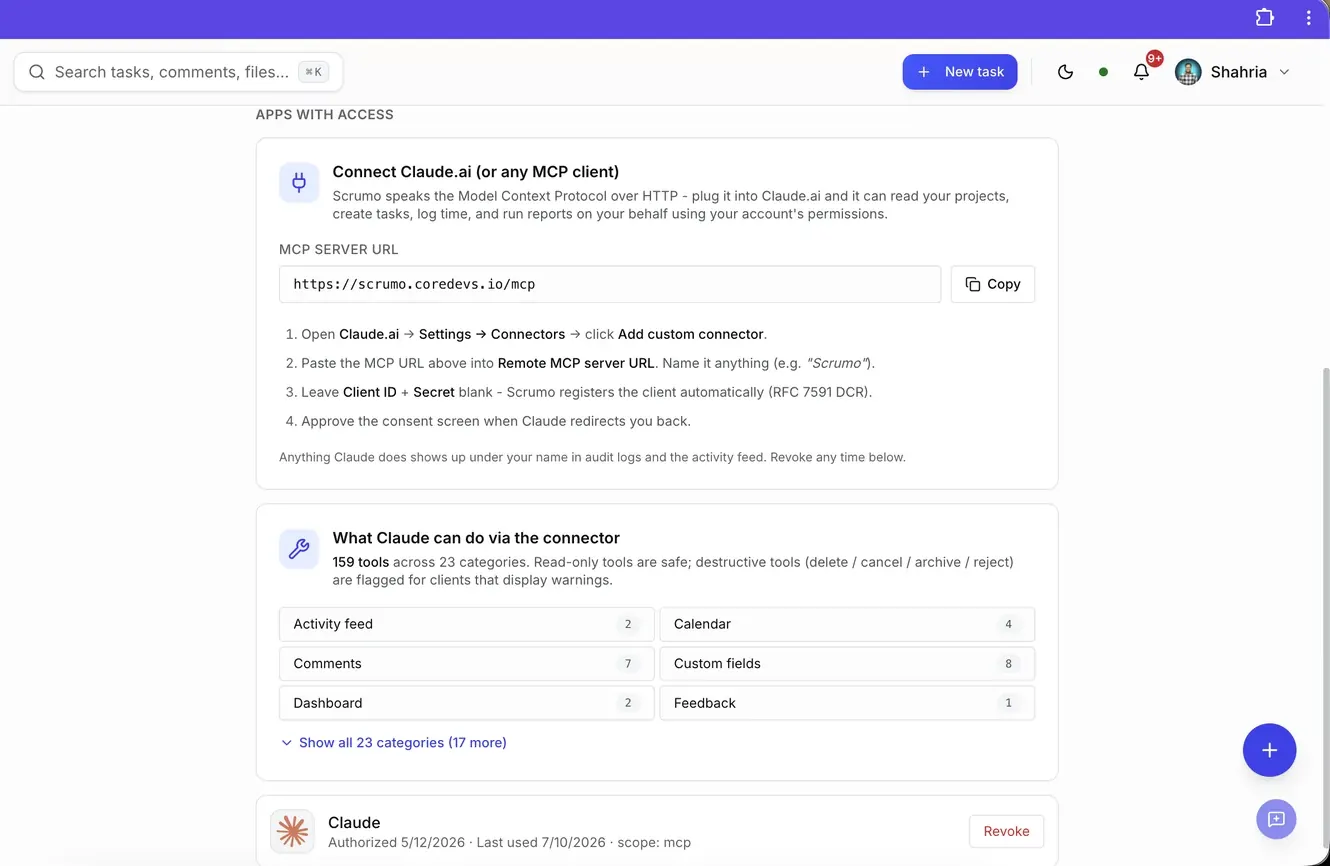
Task: Select the Activity feed category
Action: [467, 624]
